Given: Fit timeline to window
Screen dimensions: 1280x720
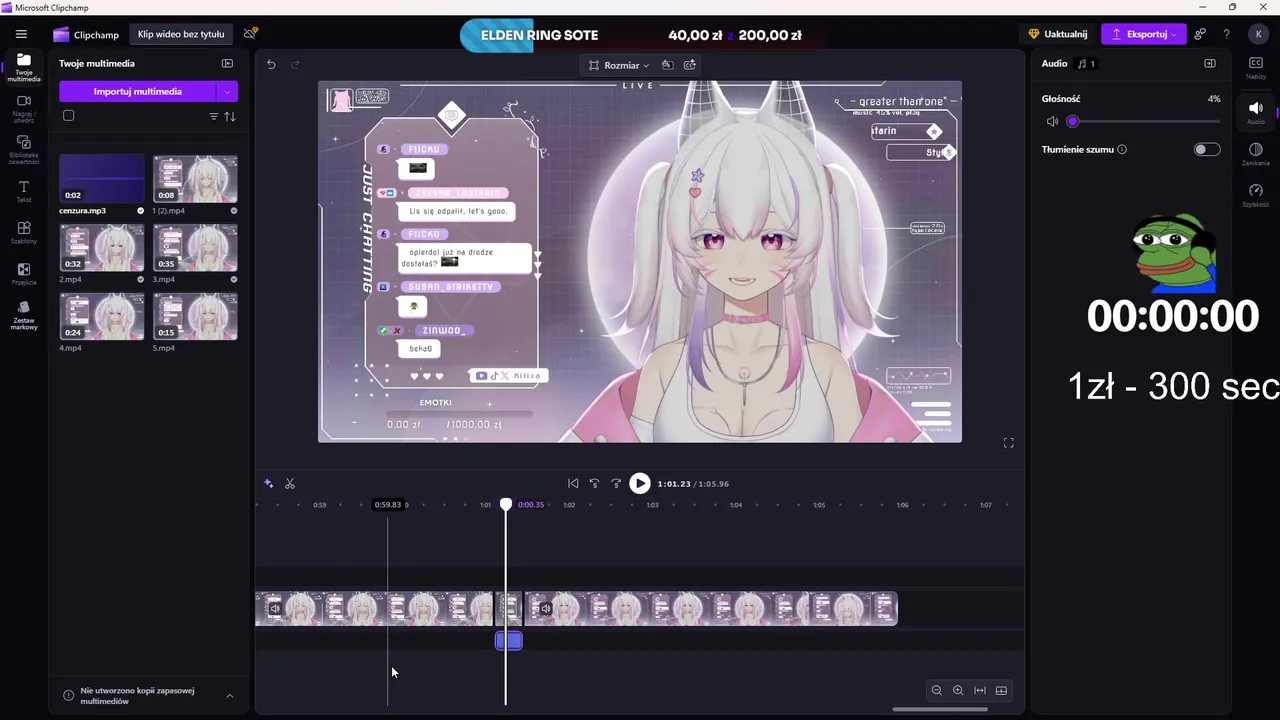Looking at the screenshot, I should coord(980,690).
